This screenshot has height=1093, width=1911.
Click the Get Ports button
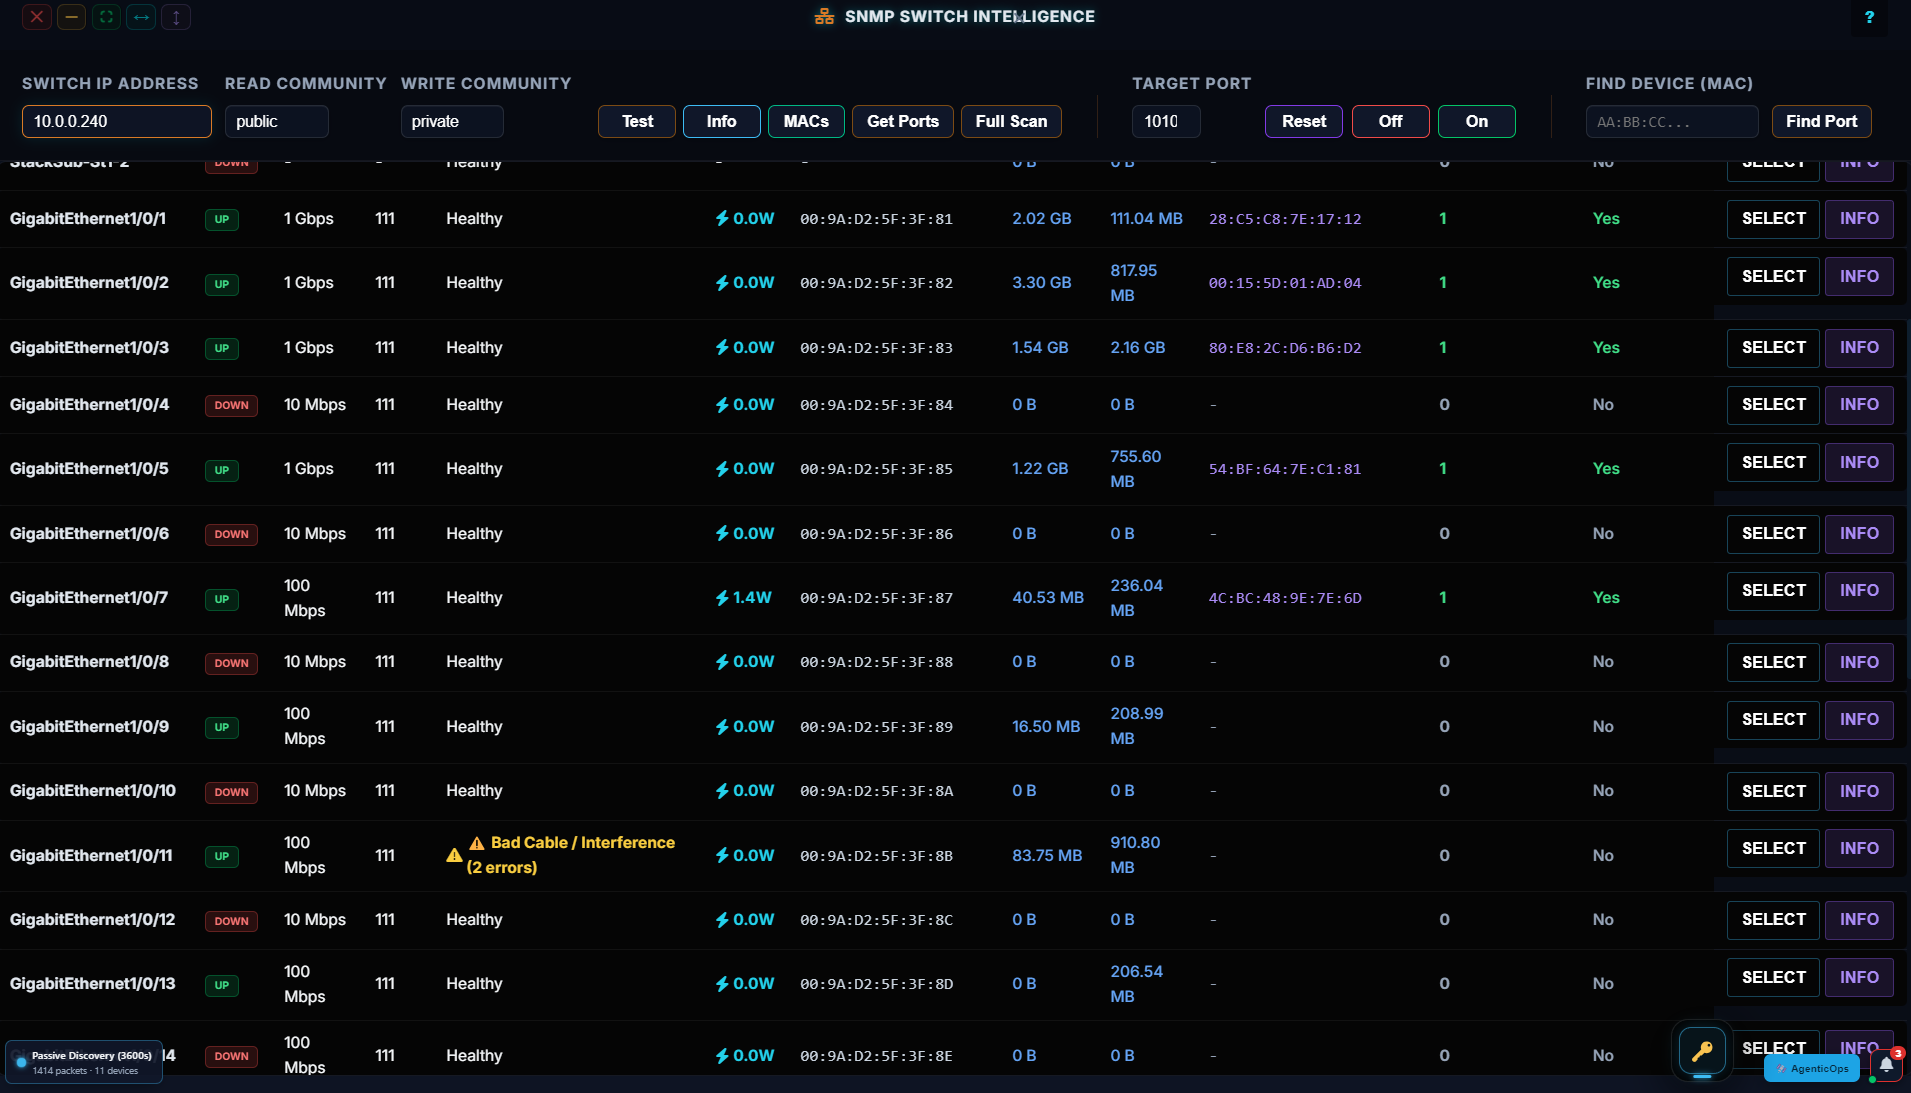tap(903, 121)
